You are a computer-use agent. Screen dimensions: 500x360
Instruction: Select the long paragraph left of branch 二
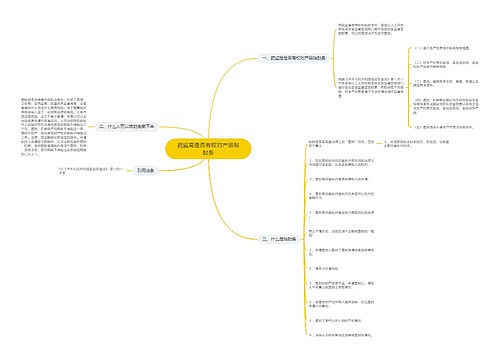[54, 127]
